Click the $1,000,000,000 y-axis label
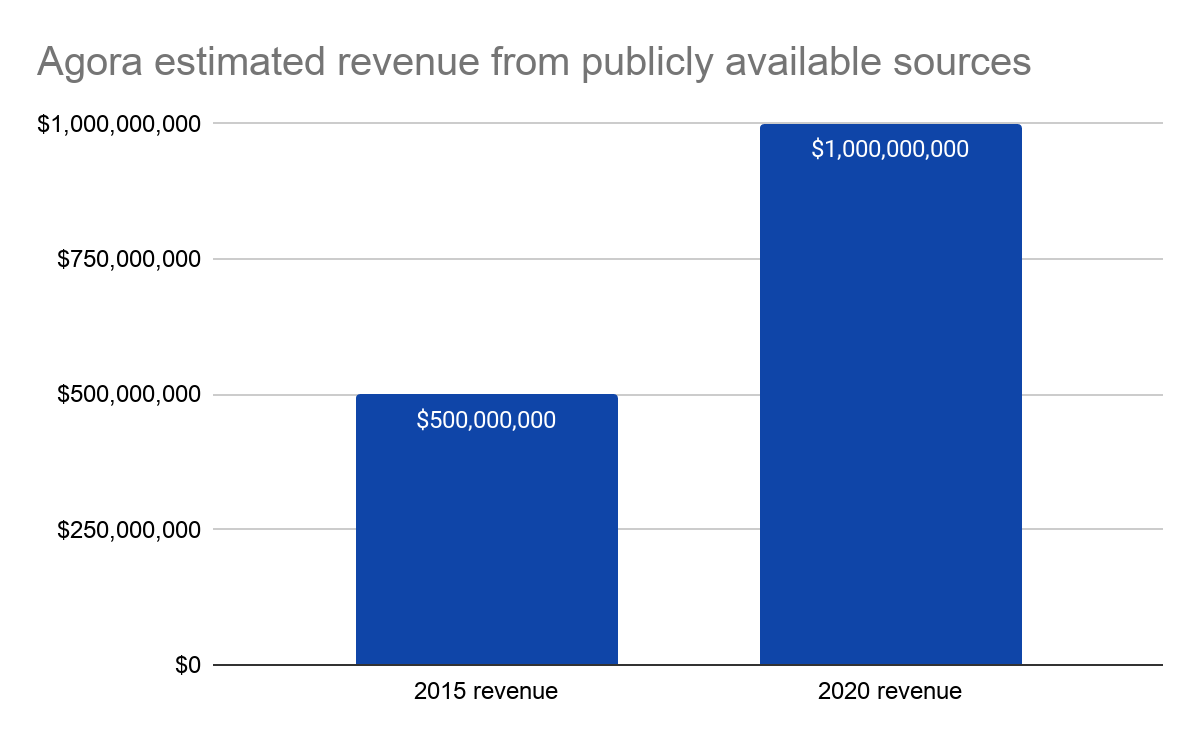The image size is (1200, 742). click(119, 124)
